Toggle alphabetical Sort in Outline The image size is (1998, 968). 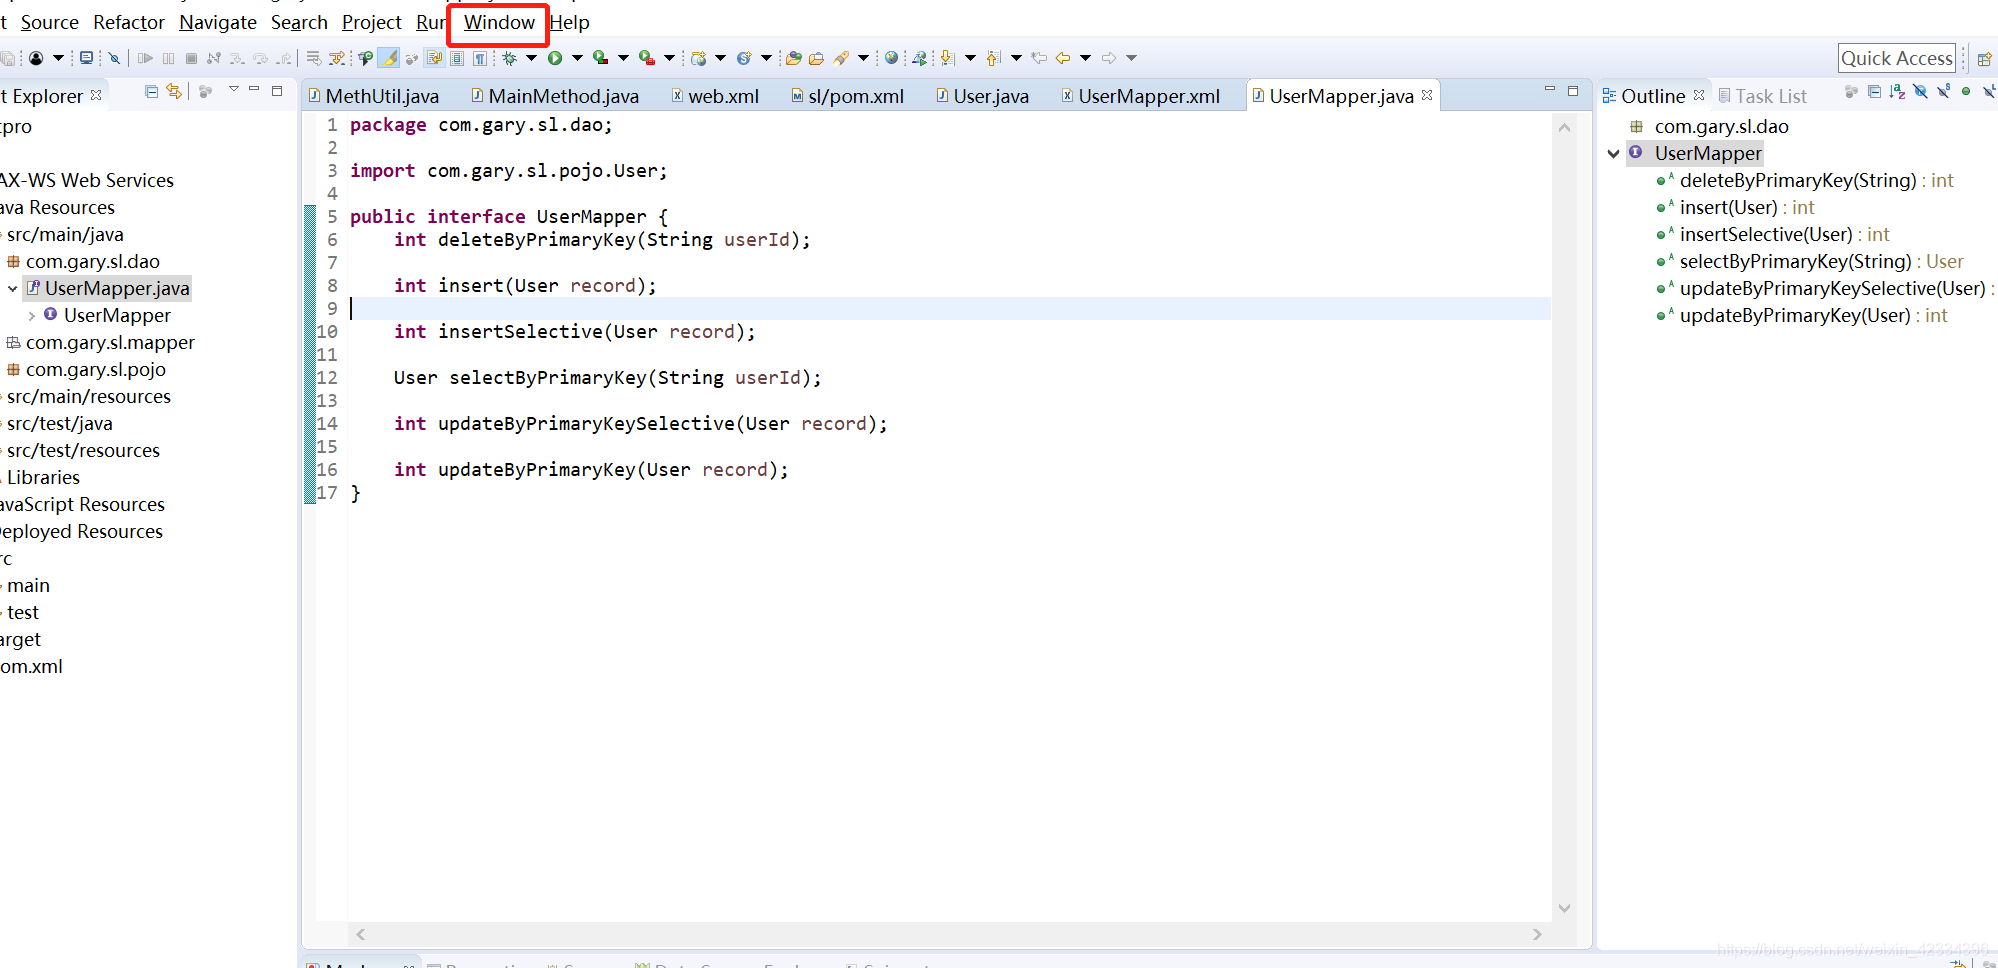coord(1897,92)
